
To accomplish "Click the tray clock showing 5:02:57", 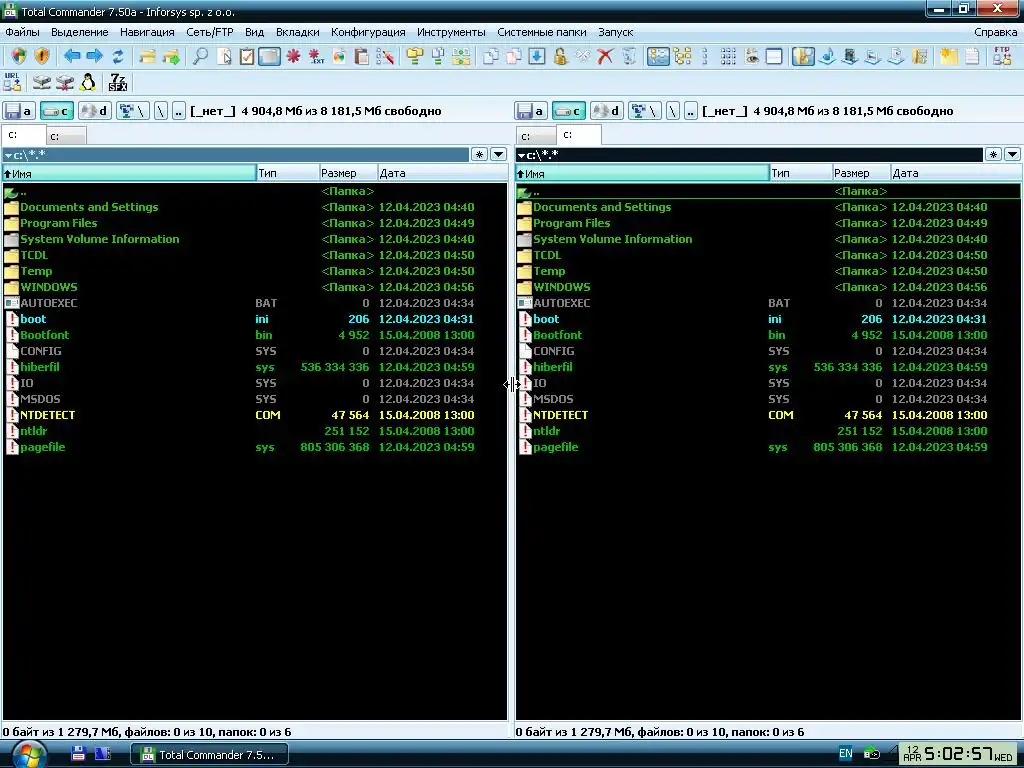I will click(958, 754).
